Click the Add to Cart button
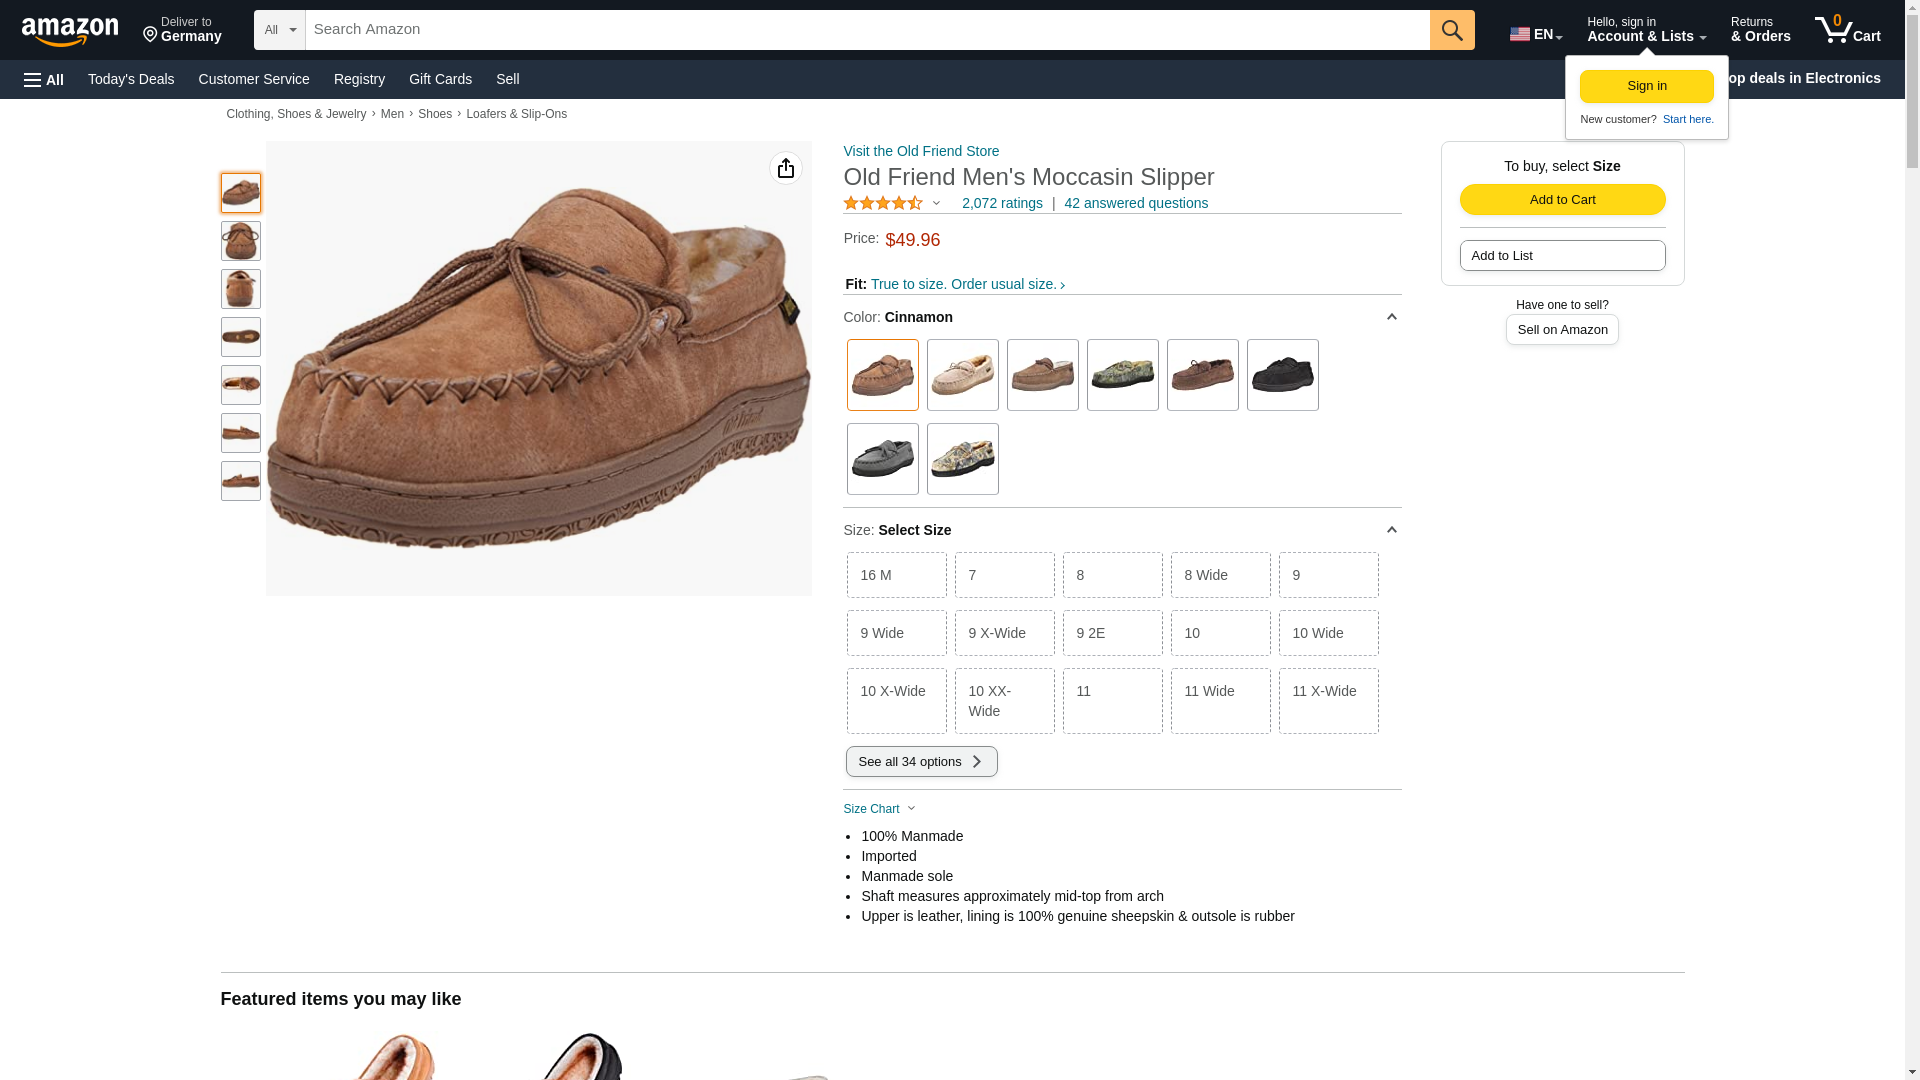The height and width of the screenshot is (1080, 1920). (1562, 199)
